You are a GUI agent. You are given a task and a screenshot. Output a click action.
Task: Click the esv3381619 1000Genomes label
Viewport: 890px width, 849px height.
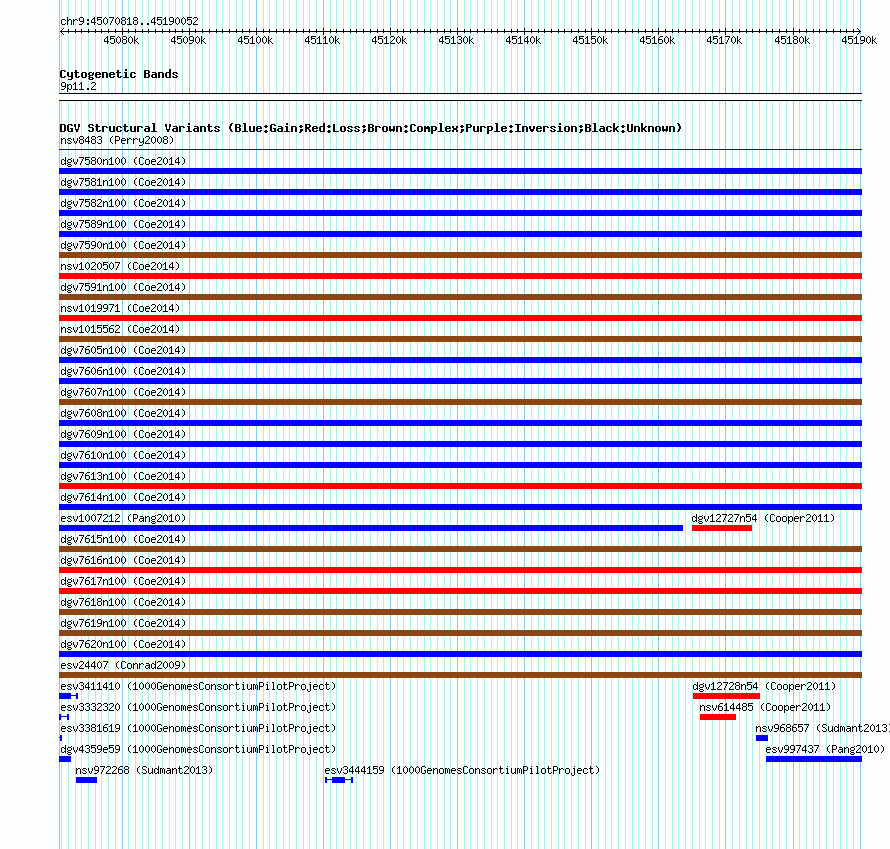pos(198,728)
